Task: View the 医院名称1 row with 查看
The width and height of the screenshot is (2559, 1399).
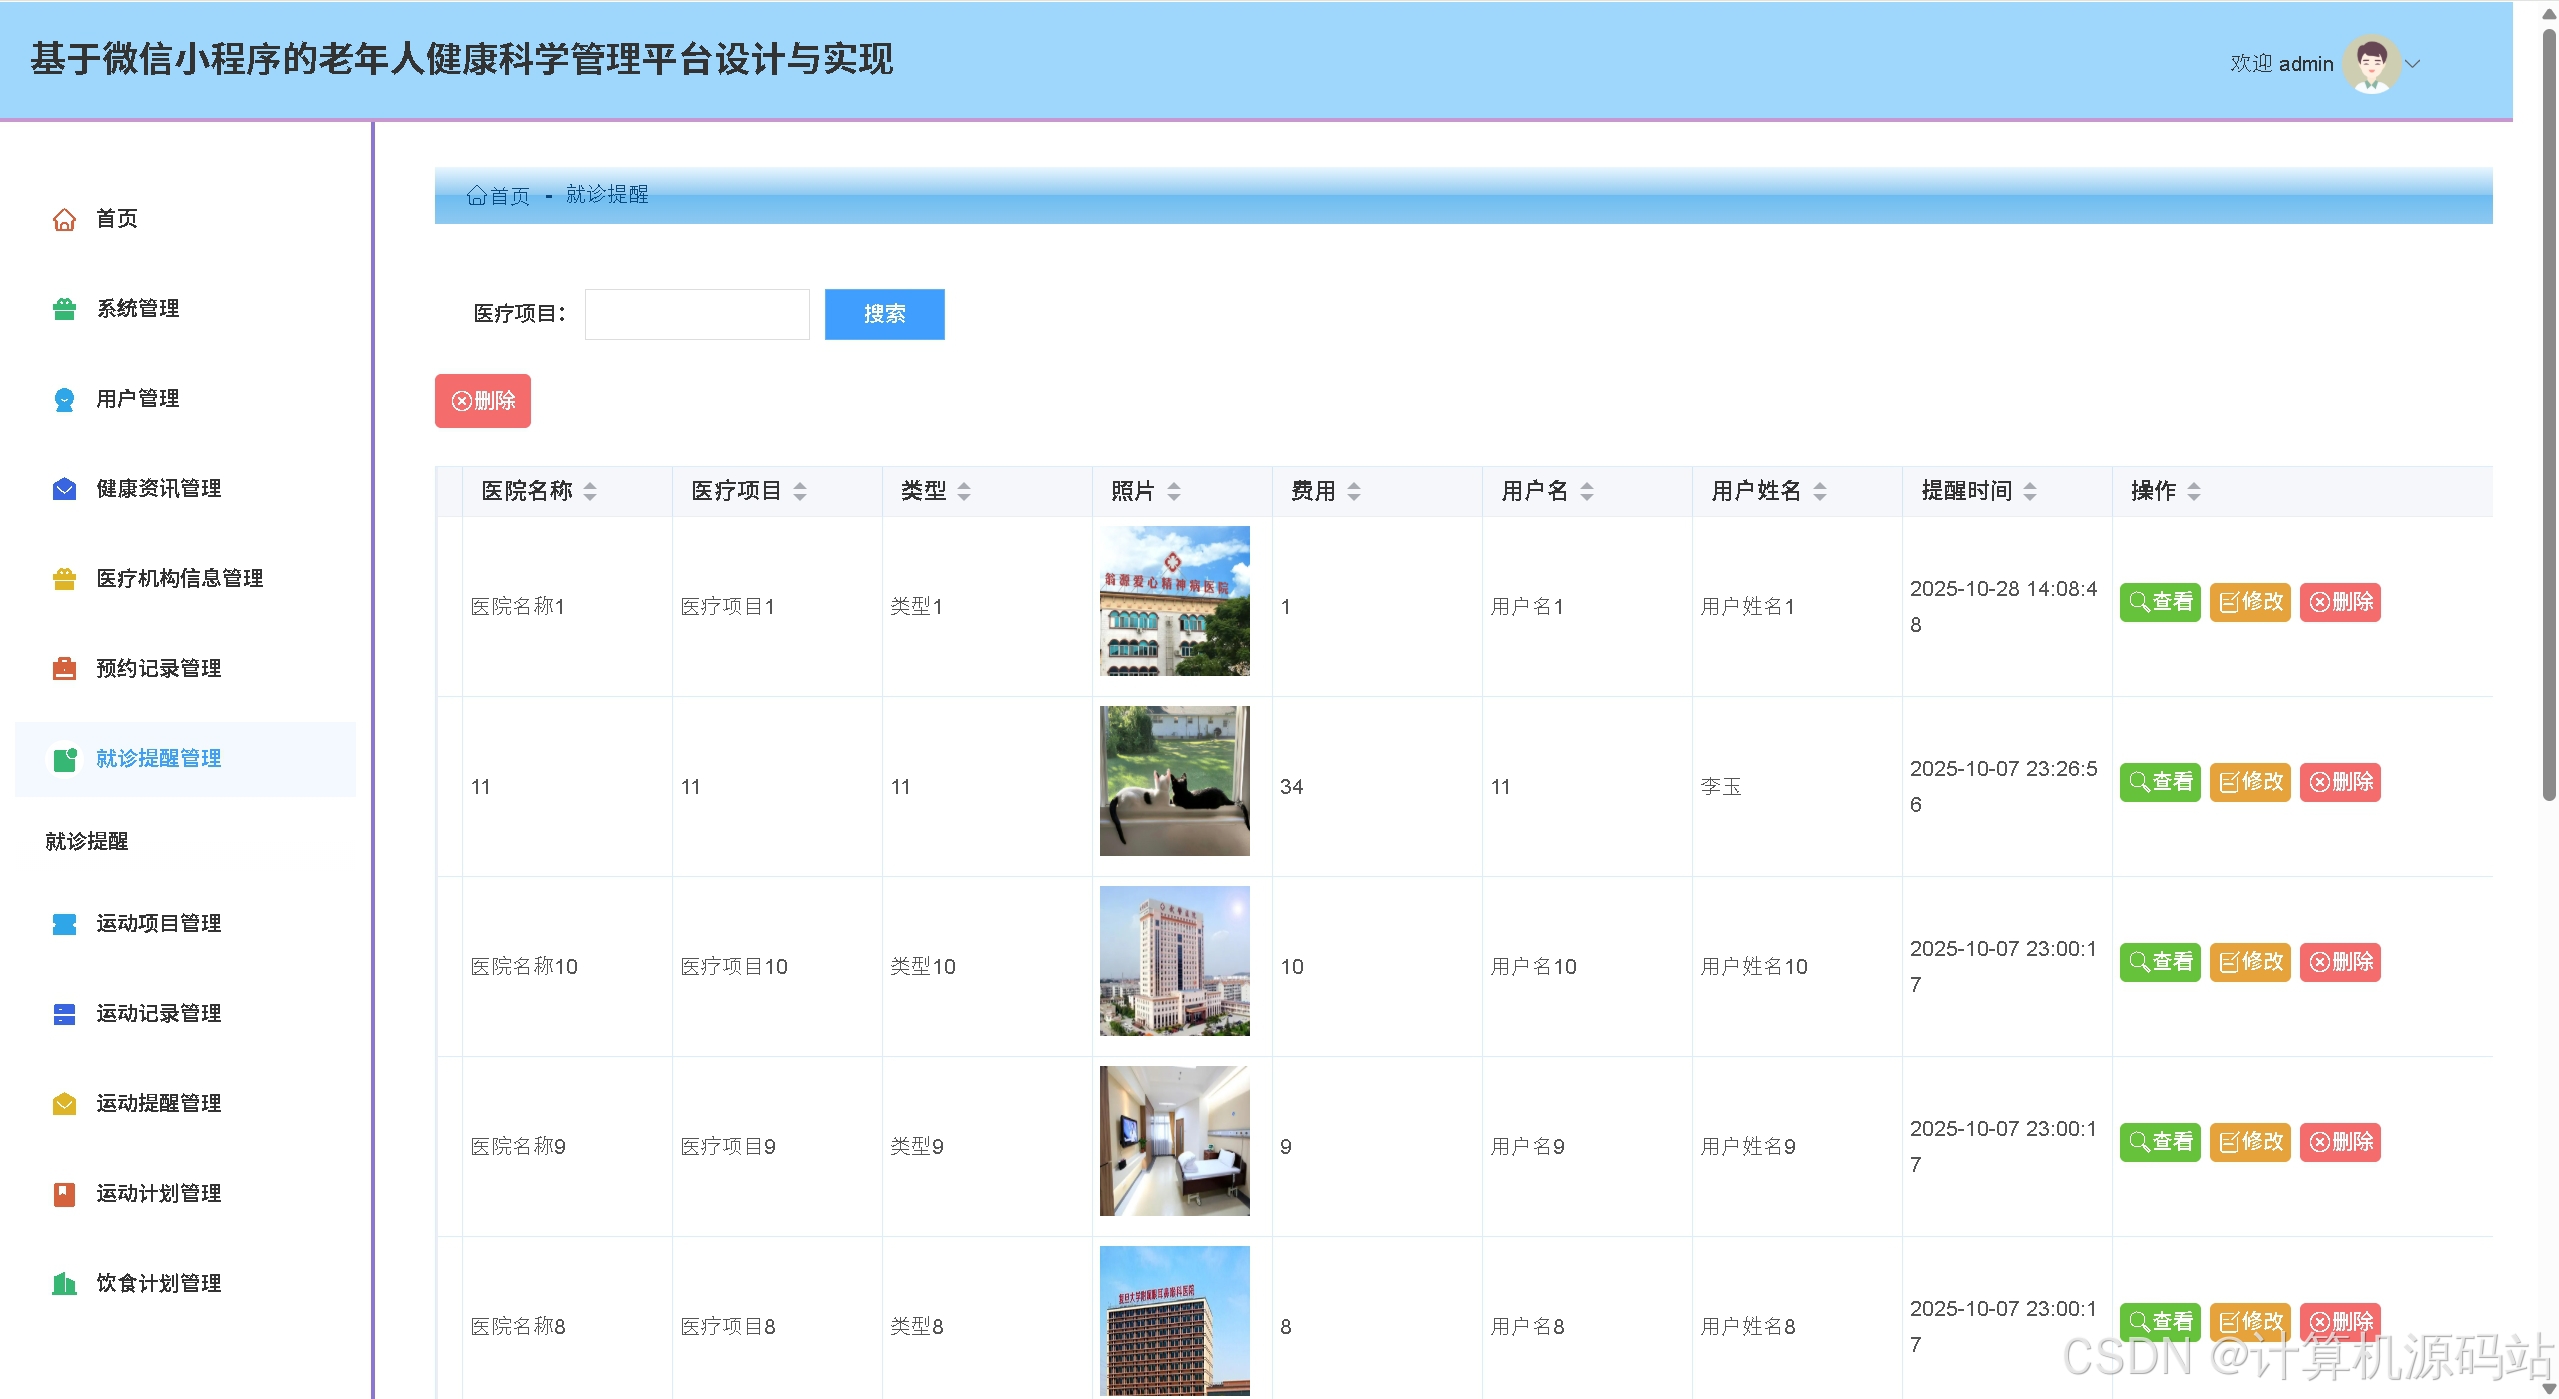Action: [2160, 602]
